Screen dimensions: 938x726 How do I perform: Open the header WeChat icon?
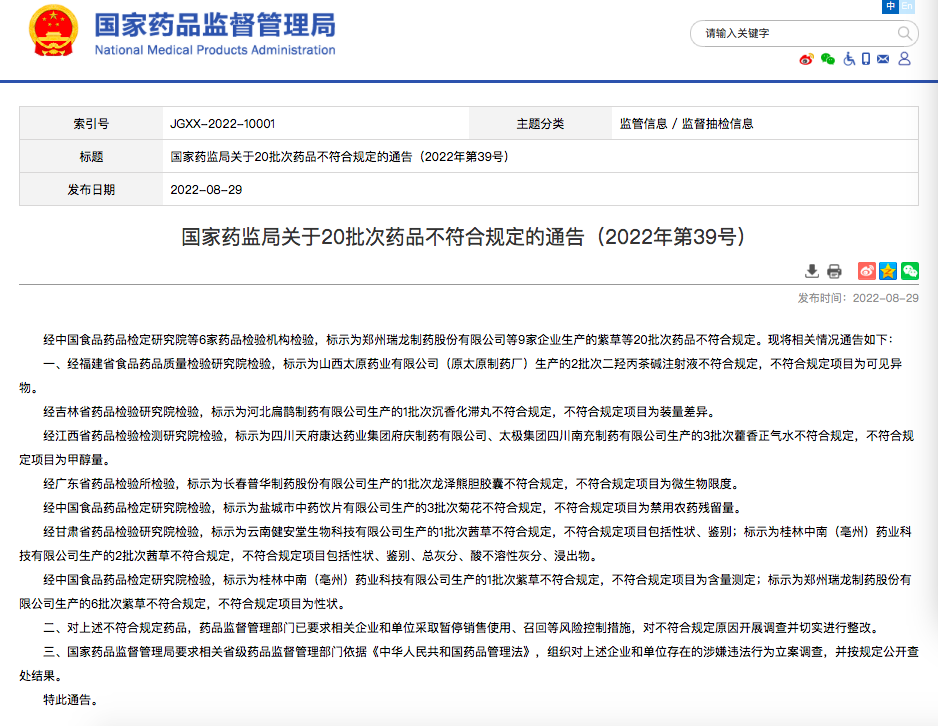coord(827,60)
